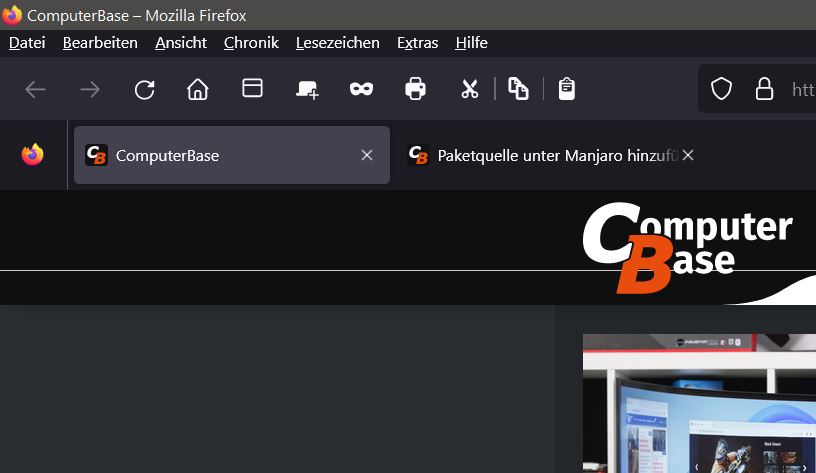The image size is (816, 473).
Task: Open a new window
Action: 252,88
